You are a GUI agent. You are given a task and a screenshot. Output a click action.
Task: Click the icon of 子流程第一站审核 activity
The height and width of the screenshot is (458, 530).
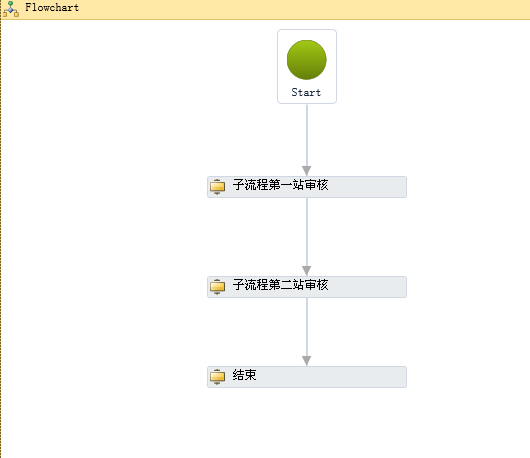point(217,187)
